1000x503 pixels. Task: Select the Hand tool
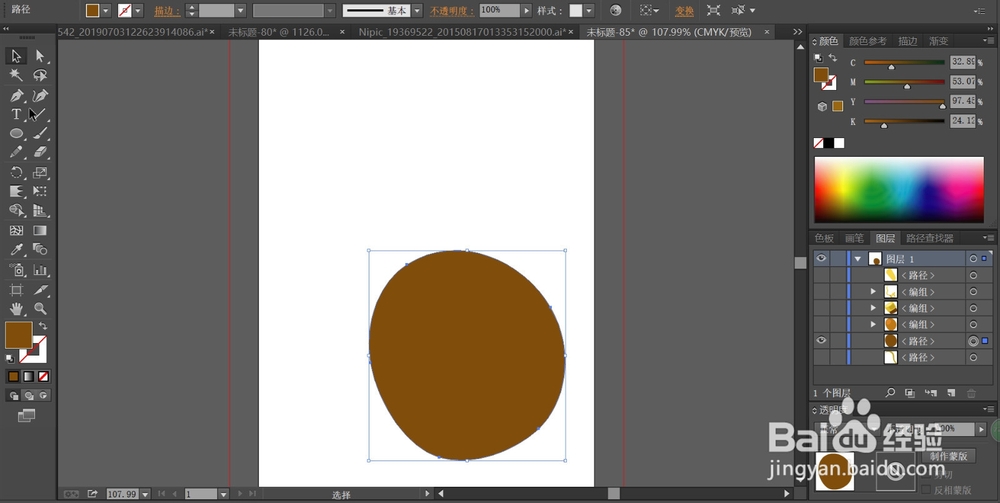pyautogui.click(x=16, y=309)
